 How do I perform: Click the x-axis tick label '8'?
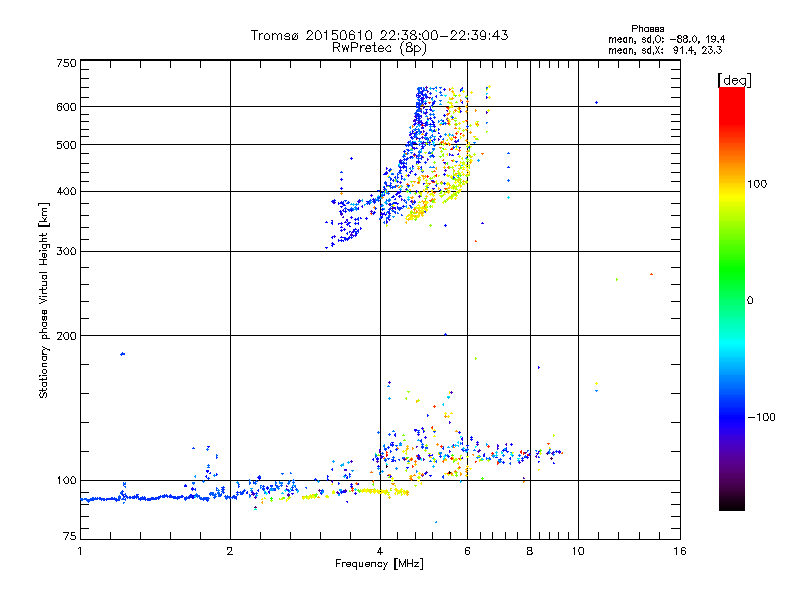click(530, 551)
